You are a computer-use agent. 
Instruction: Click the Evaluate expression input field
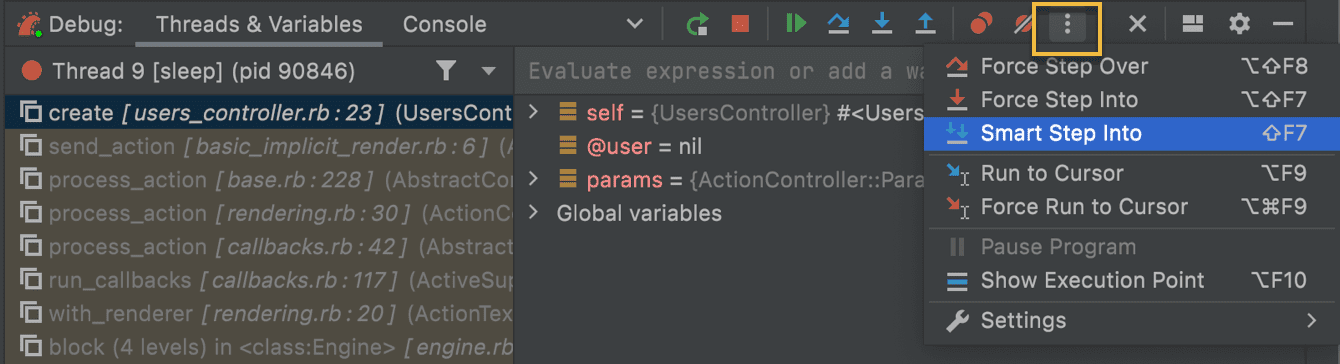coord(718,71)
